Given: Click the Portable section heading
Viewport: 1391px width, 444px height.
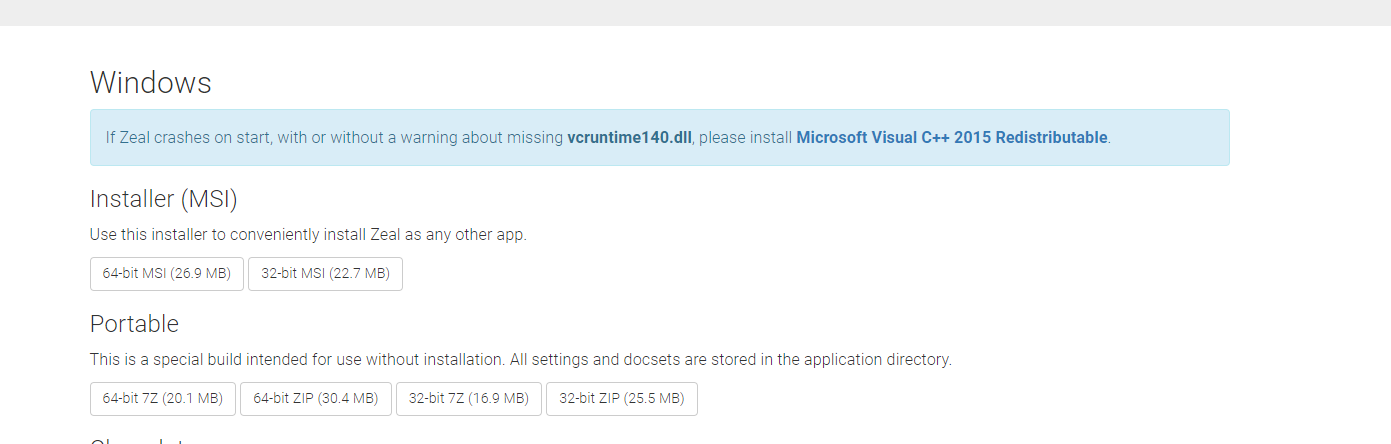Looking at the screenshot, I should (x=134, y=324).
